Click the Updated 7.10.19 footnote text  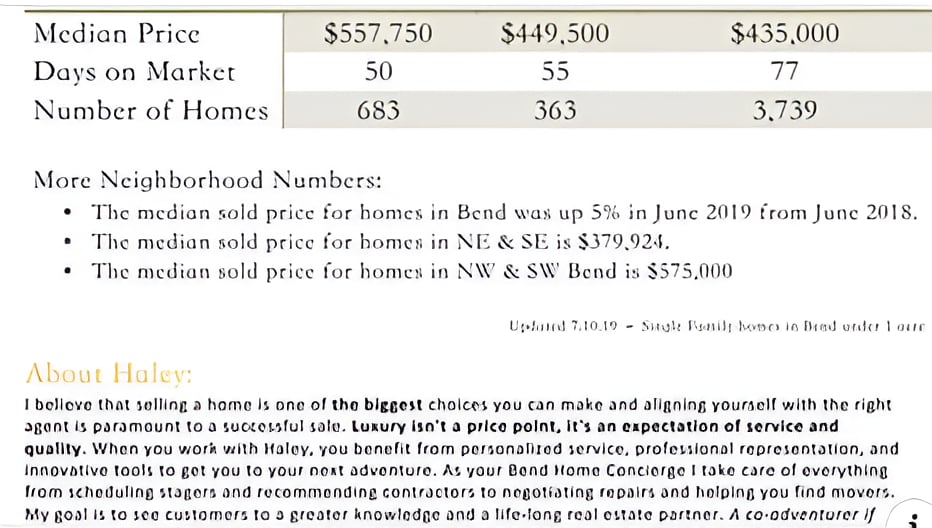[717, 326]
